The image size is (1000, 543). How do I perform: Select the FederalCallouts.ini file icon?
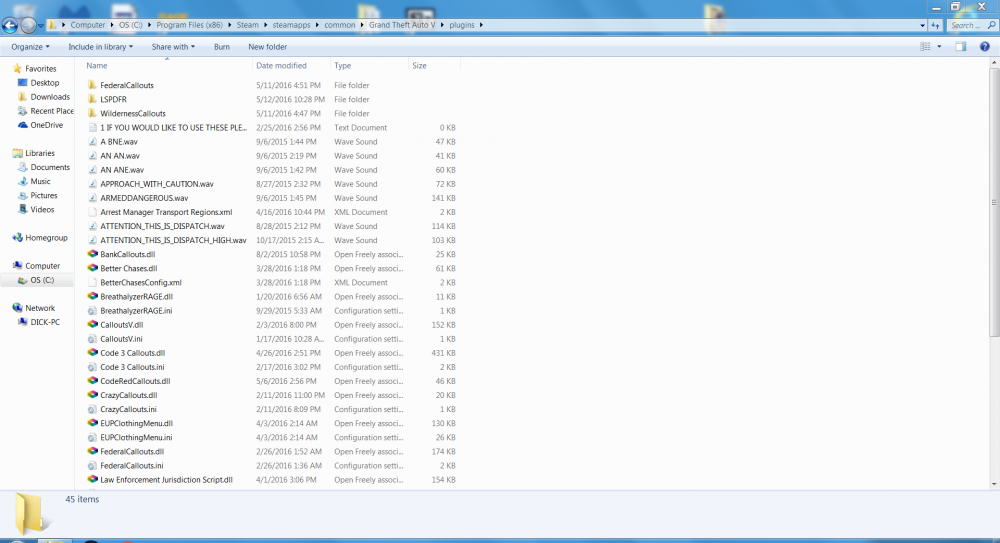[92, 466]
